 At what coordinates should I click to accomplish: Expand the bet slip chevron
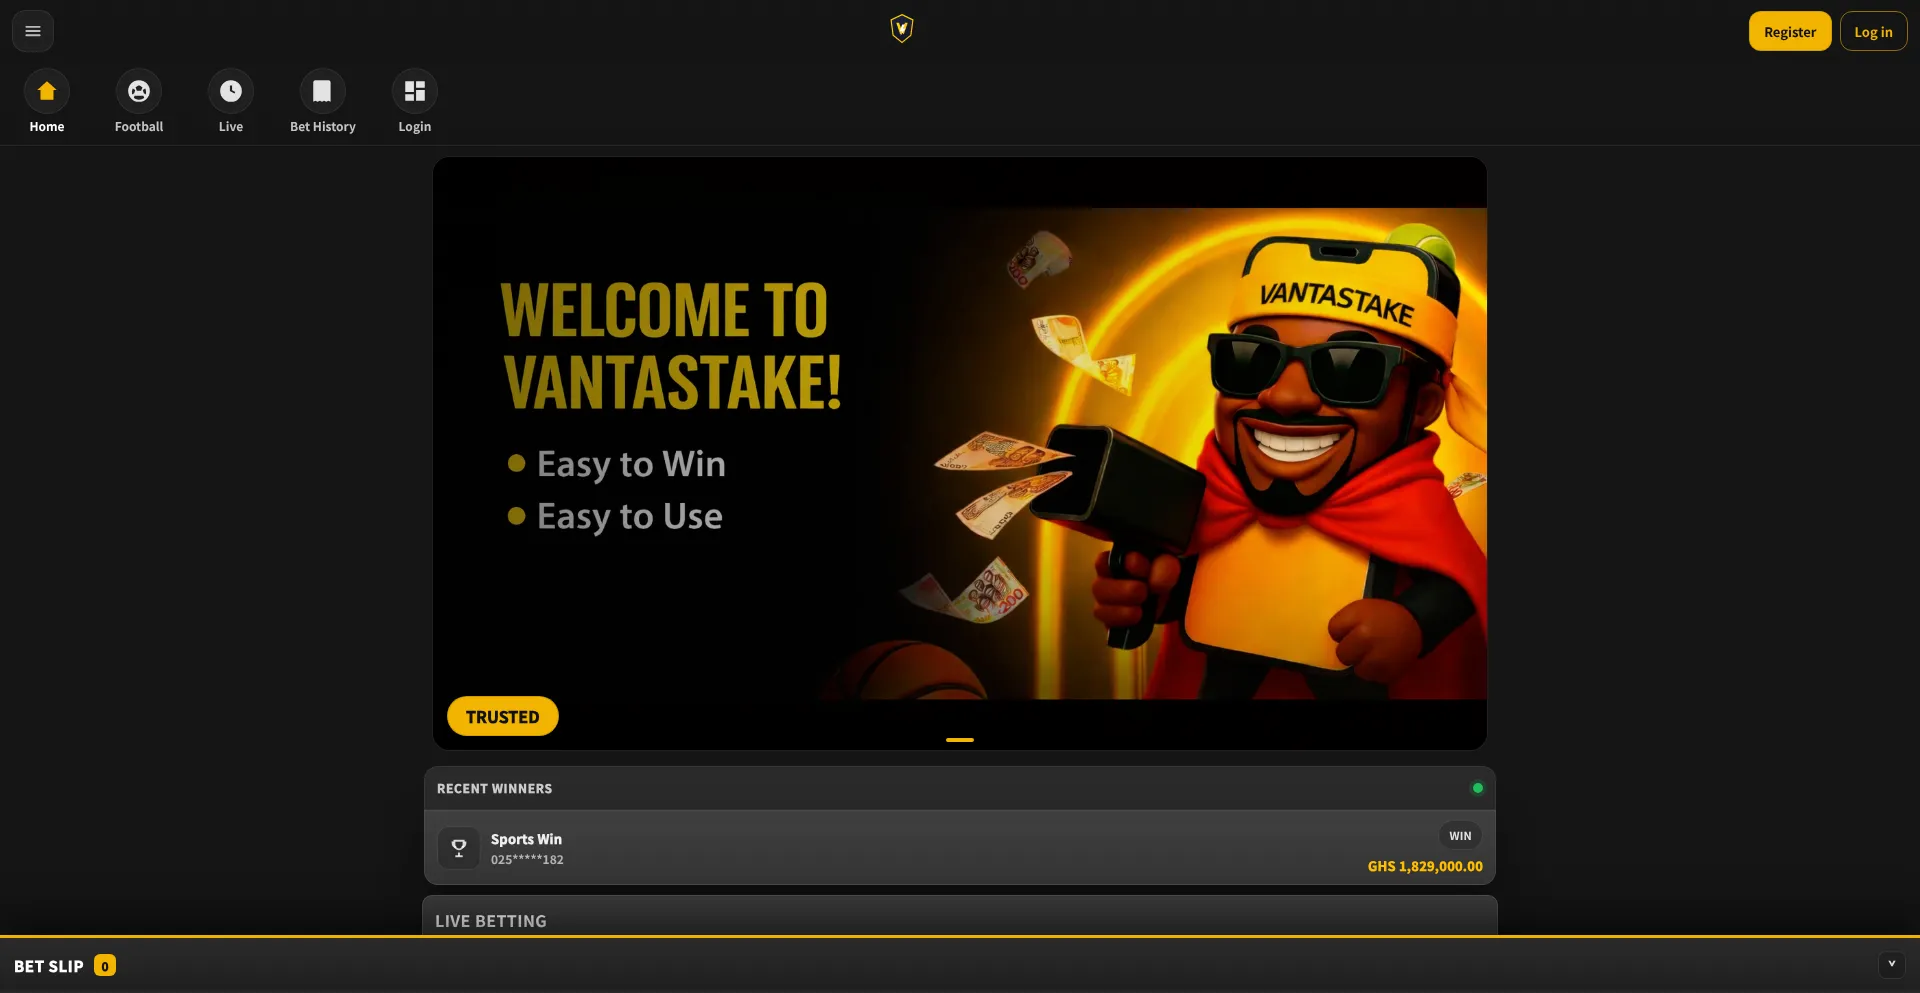coord(1891,965)
